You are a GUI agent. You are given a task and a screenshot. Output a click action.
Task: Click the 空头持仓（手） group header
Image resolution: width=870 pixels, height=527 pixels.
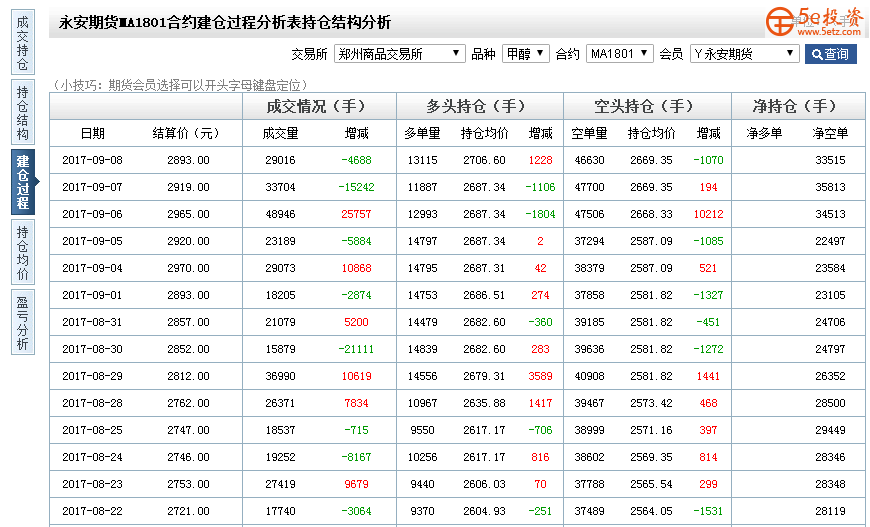click(647, 106)
